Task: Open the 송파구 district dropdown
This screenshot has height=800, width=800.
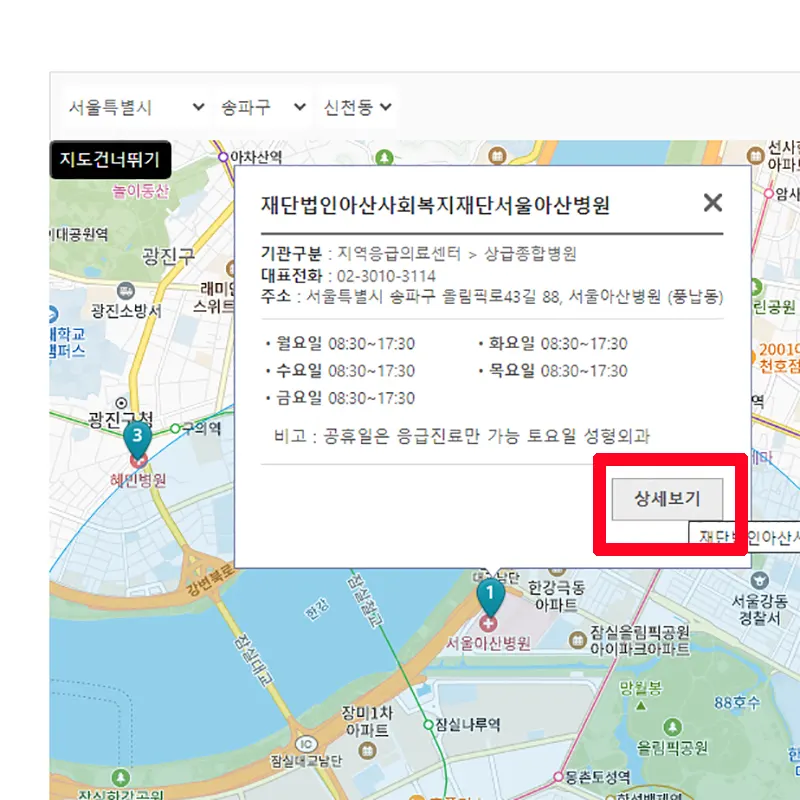Action: click(263, 107)
